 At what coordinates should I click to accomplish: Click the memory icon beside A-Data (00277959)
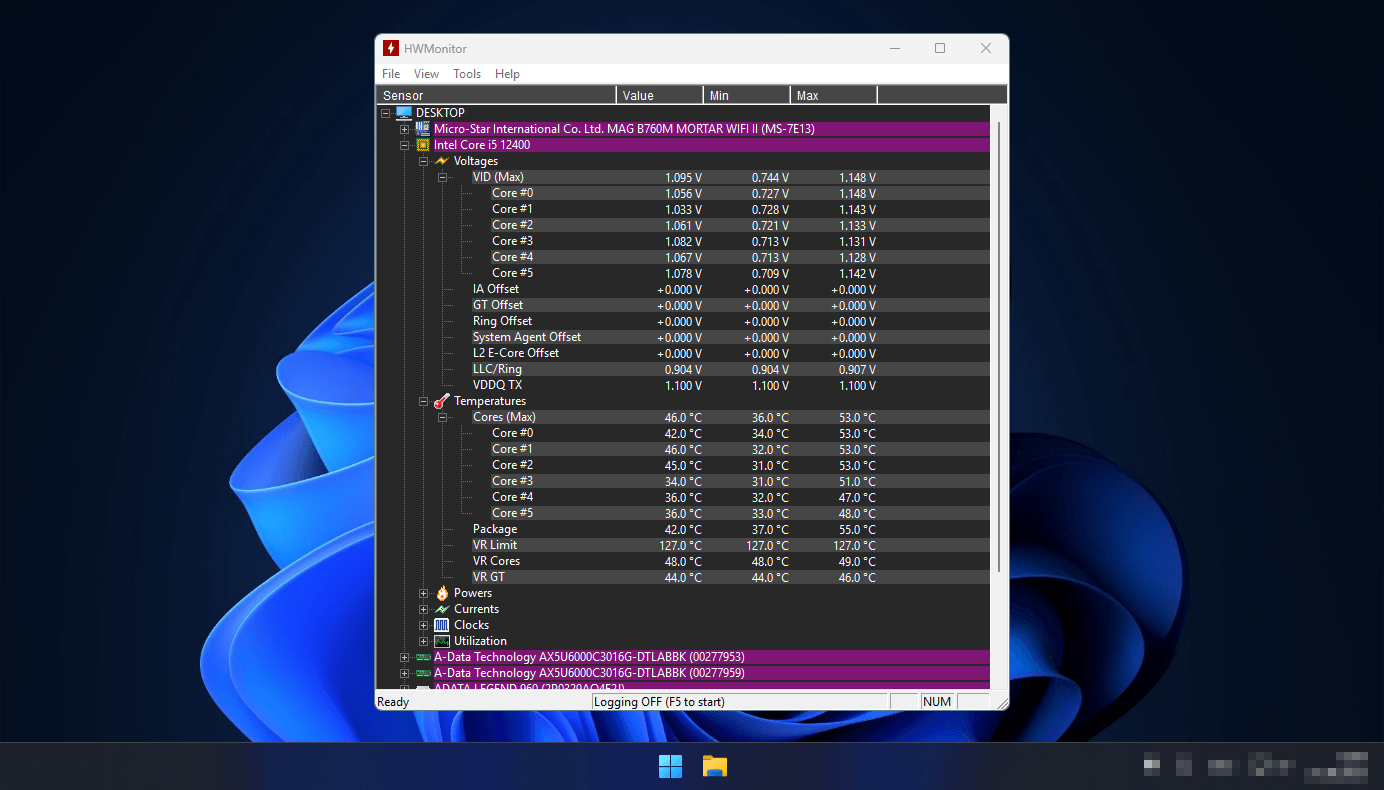(x=422, y=673)
